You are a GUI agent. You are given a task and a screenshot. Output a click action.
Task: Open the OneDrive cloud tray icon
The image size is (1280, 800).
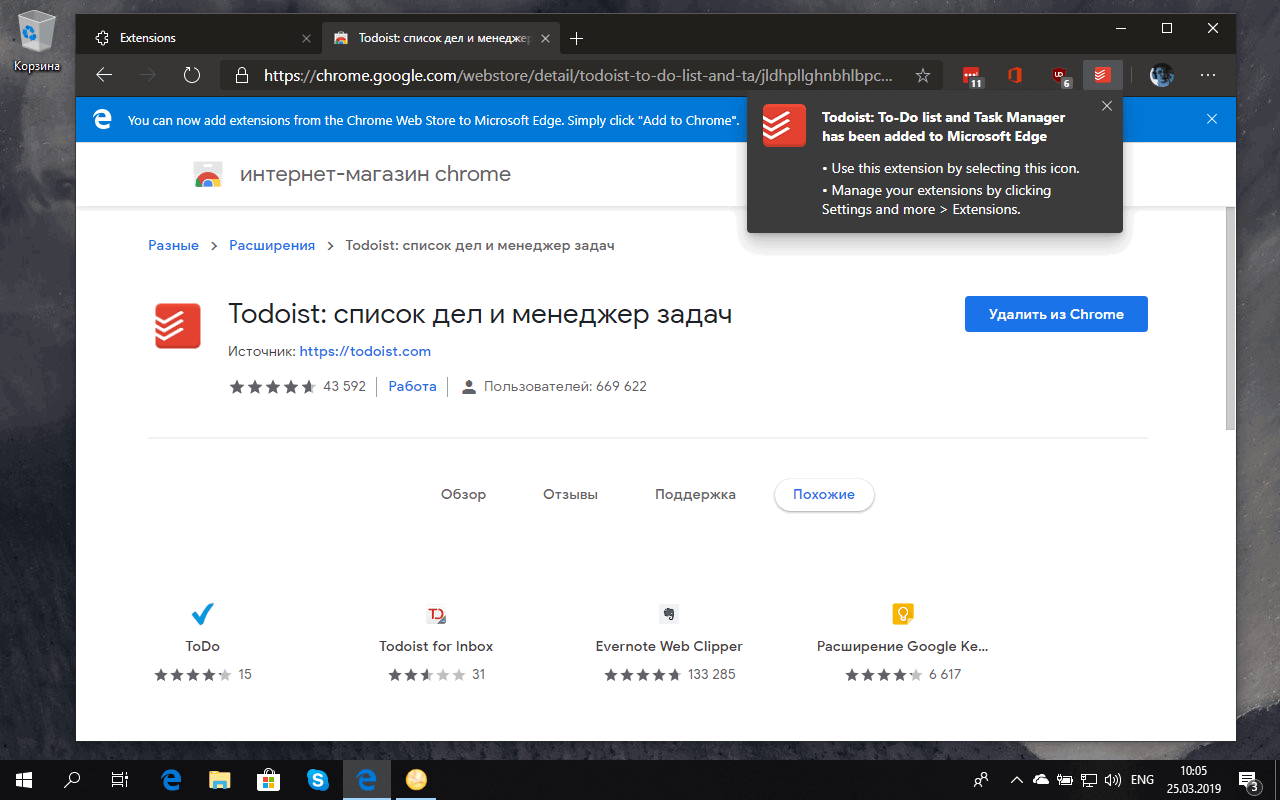pyautogui.click(x=1041, y=779)
